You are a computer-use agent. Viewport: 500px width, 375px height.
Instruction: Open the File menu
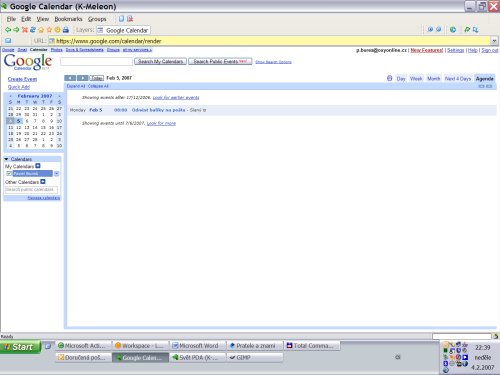click(11, 19)
